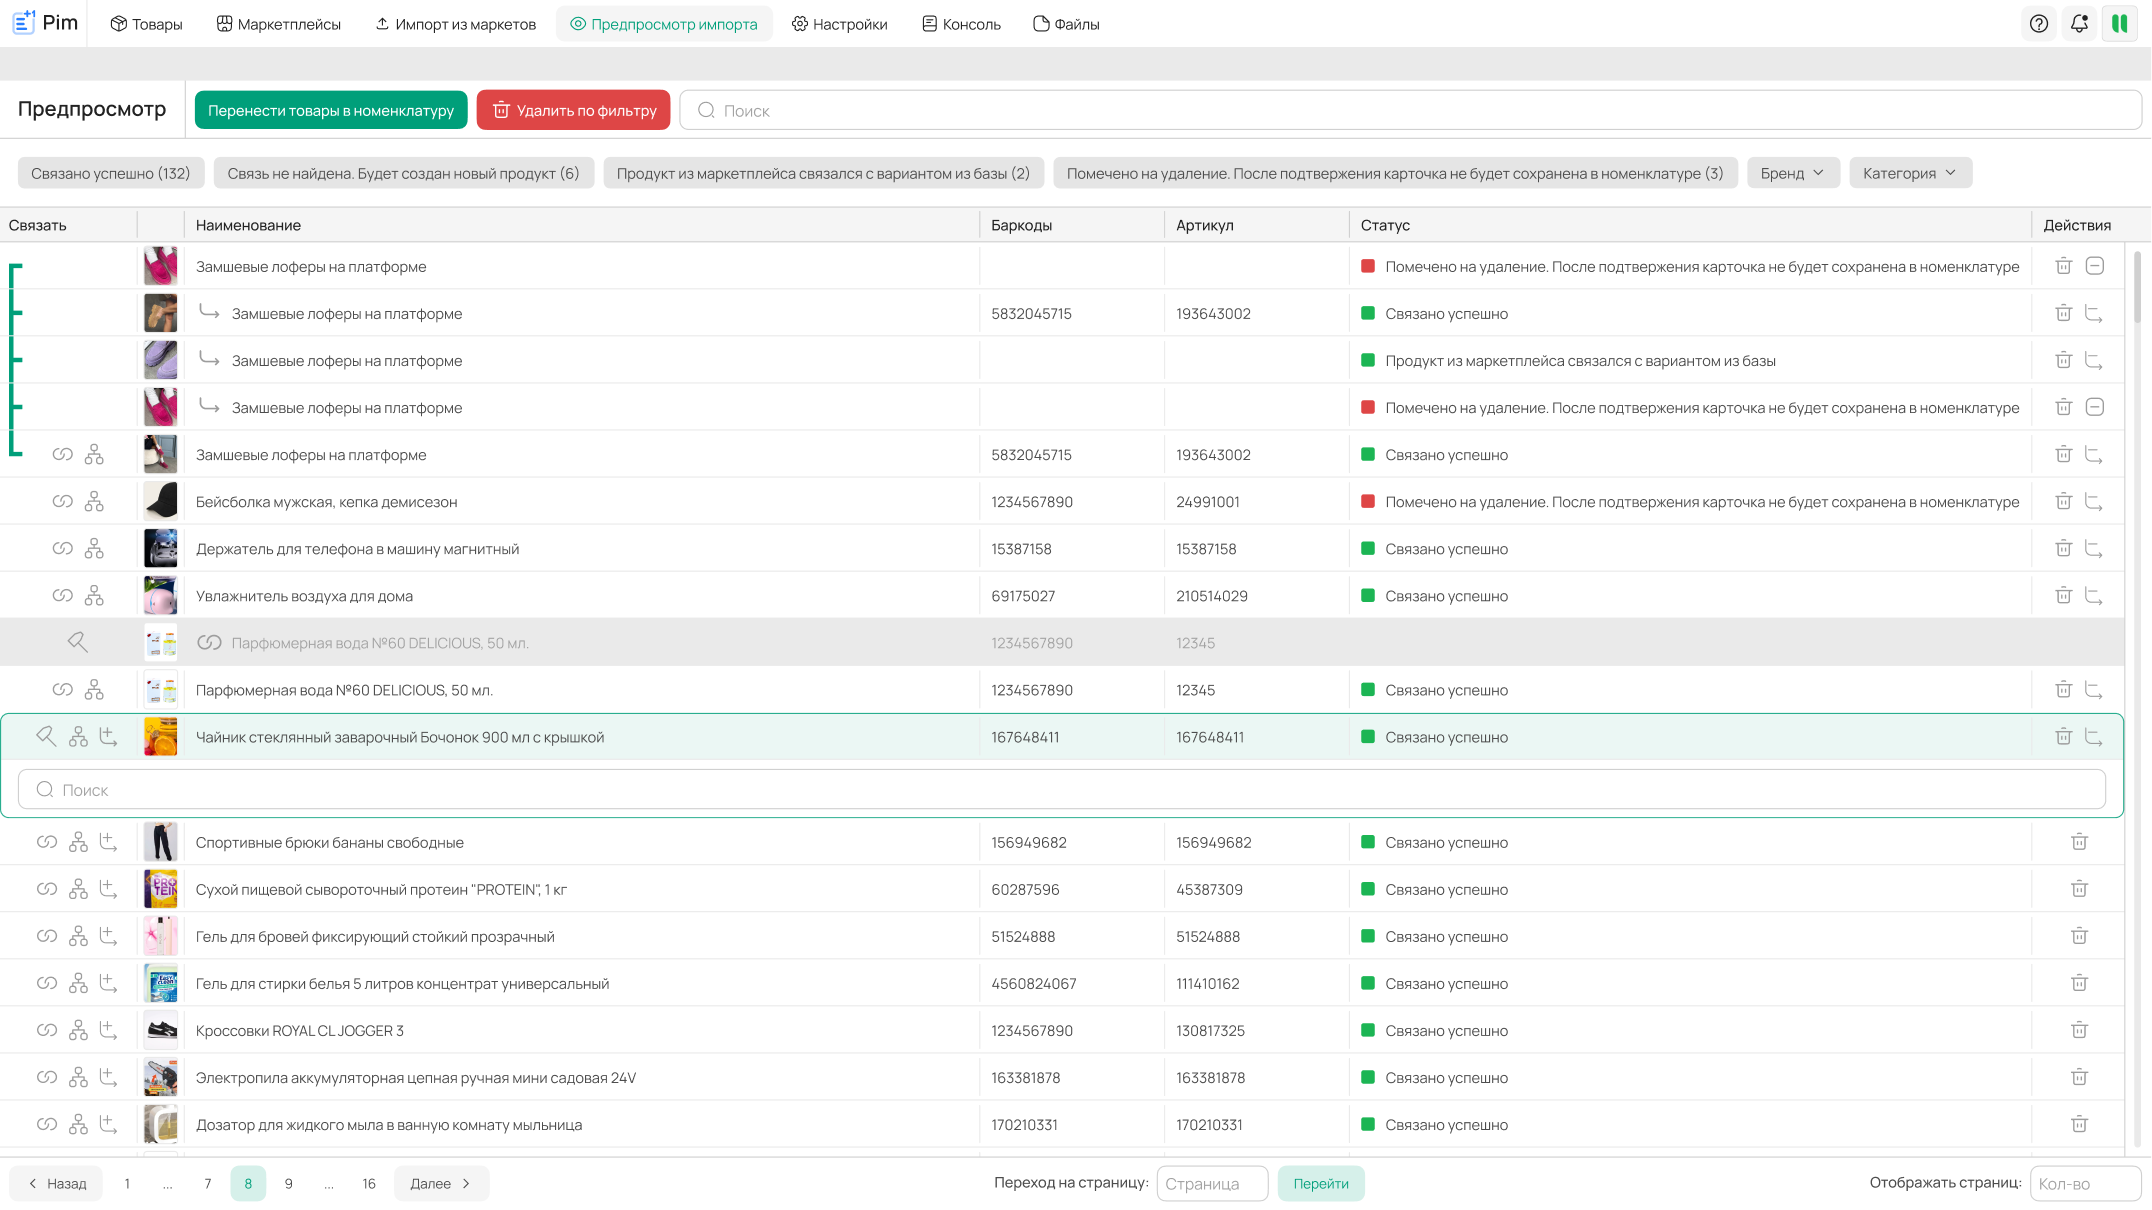Go to page 9 in pagination
2152x1210 pixels.
[288, 1183]
